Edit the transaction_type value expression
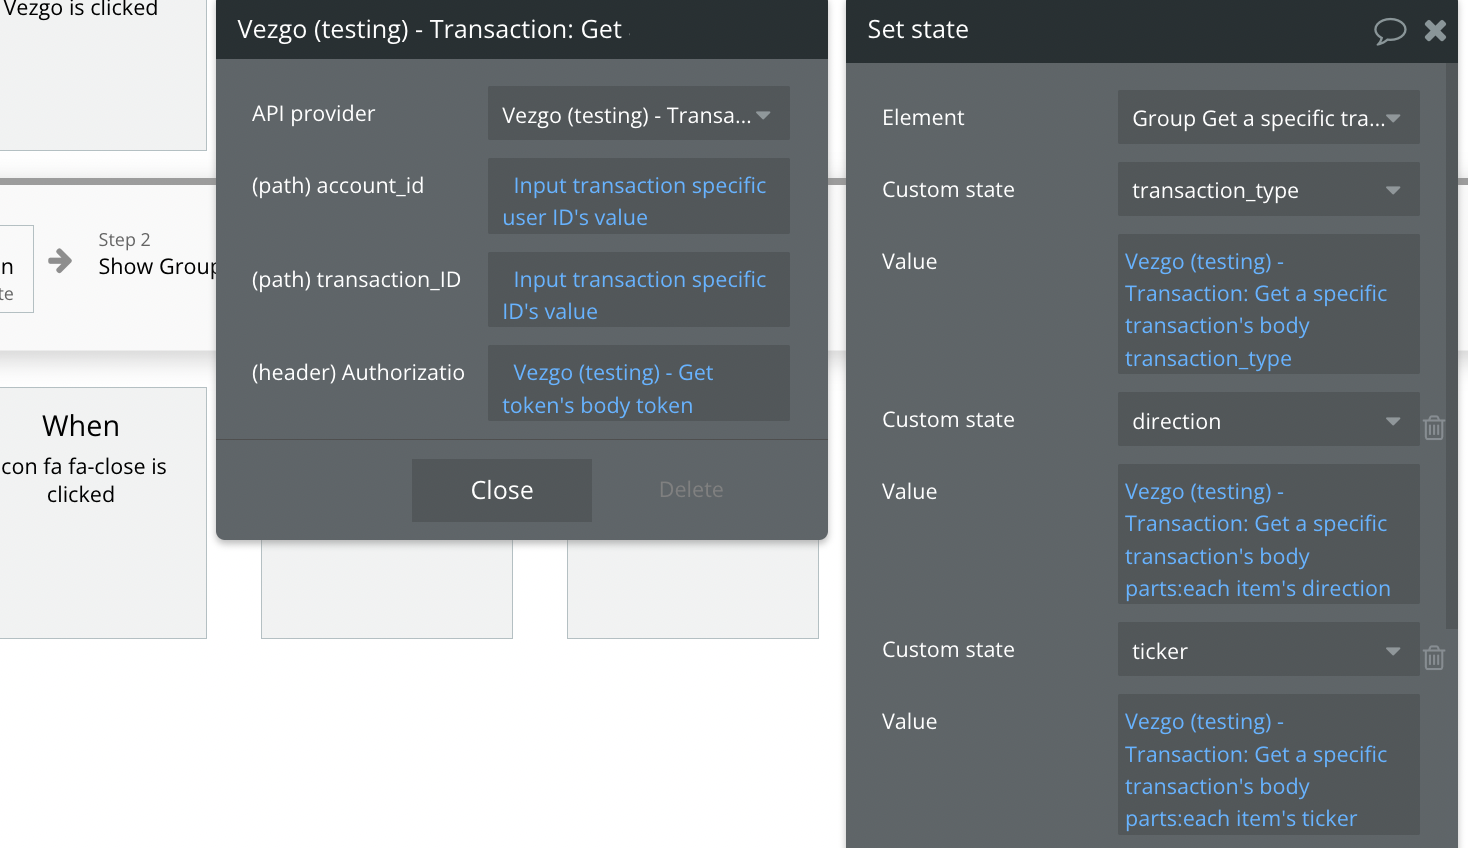The width and height of the screenshot is (1468, 848). [x=1268, y=309]
